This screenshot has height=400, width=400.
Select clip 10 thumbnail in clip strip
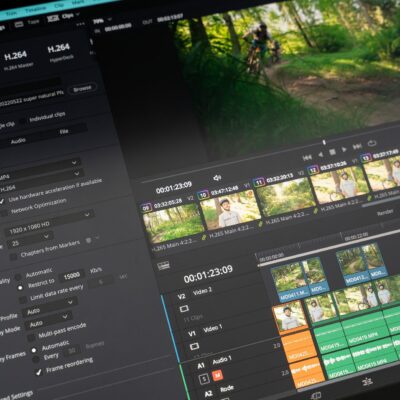(x=230, y=209)
